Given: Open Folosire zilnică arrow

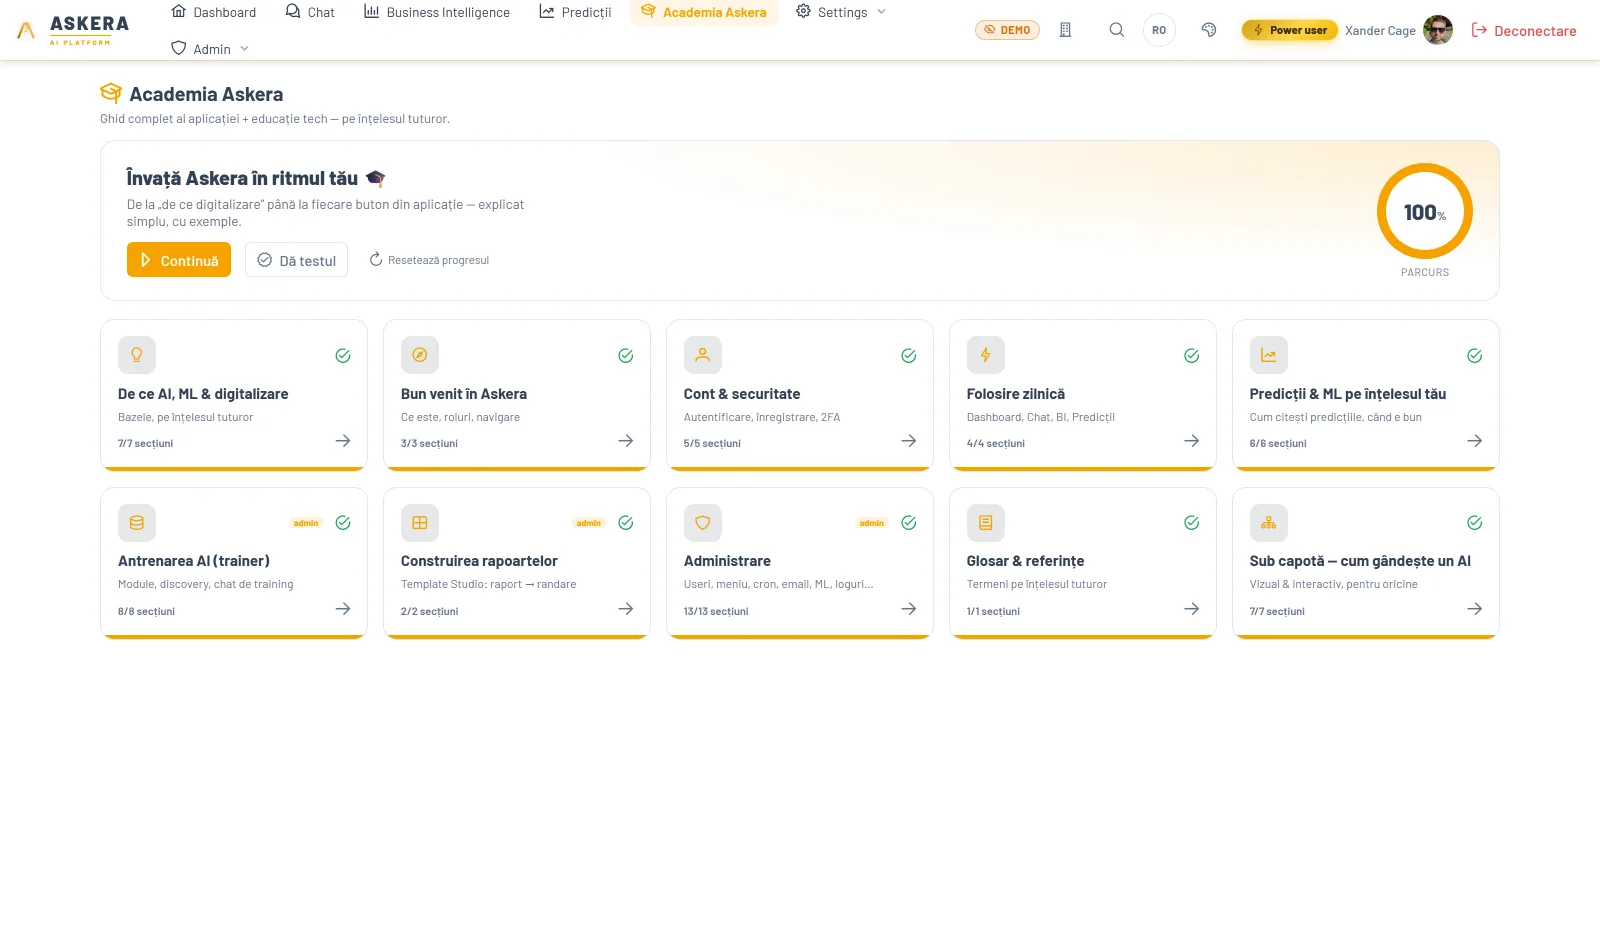Looking at the screenshot, I should click(x=1192, y=441).
